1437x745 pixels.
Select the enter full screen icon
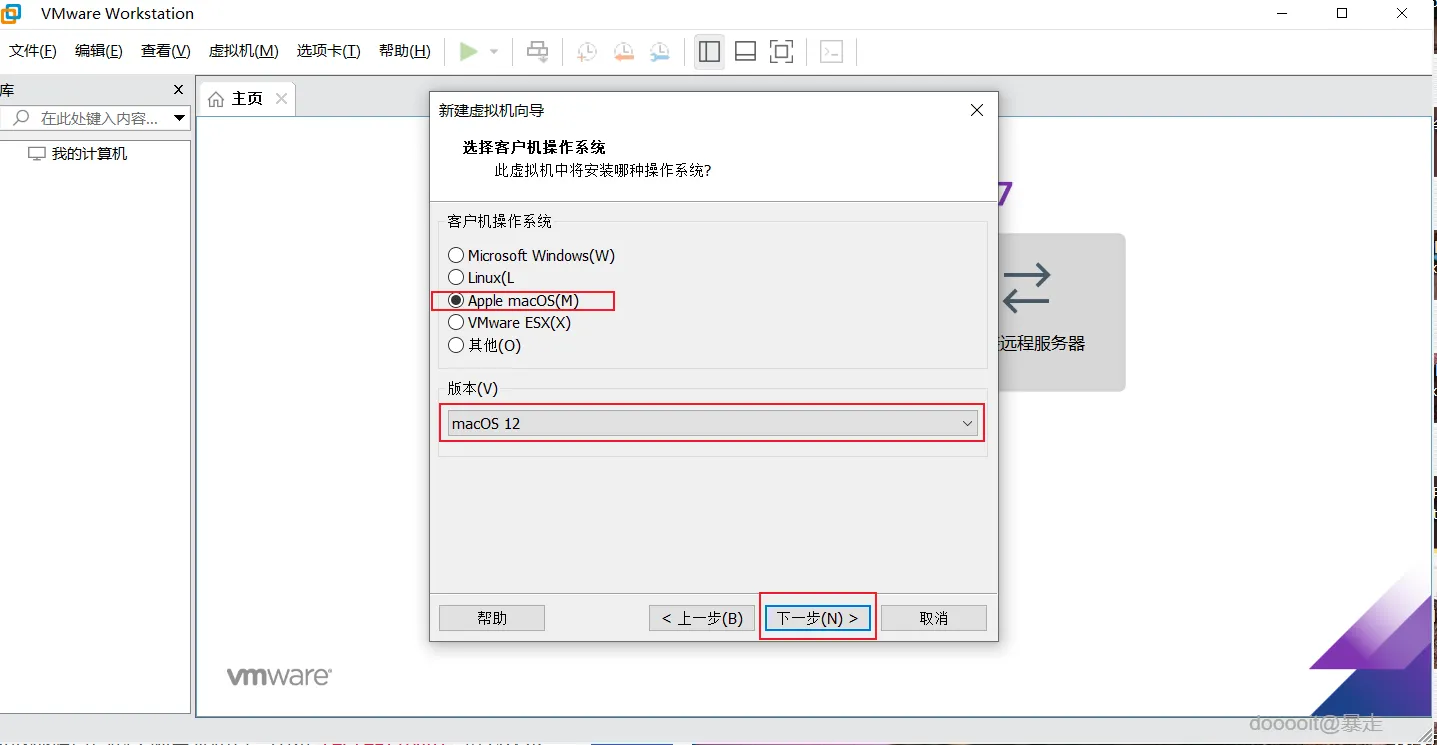[781, 51]
